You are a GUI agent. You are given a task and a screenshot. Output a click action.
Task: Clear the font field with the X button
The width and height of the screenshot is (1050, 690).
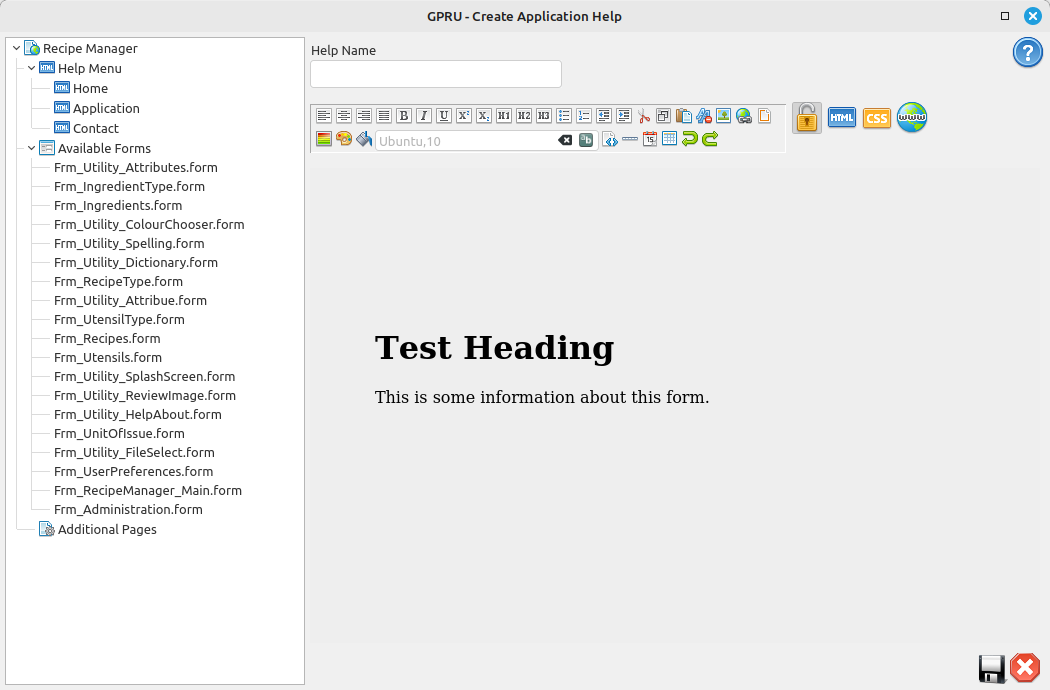point(565,140)
